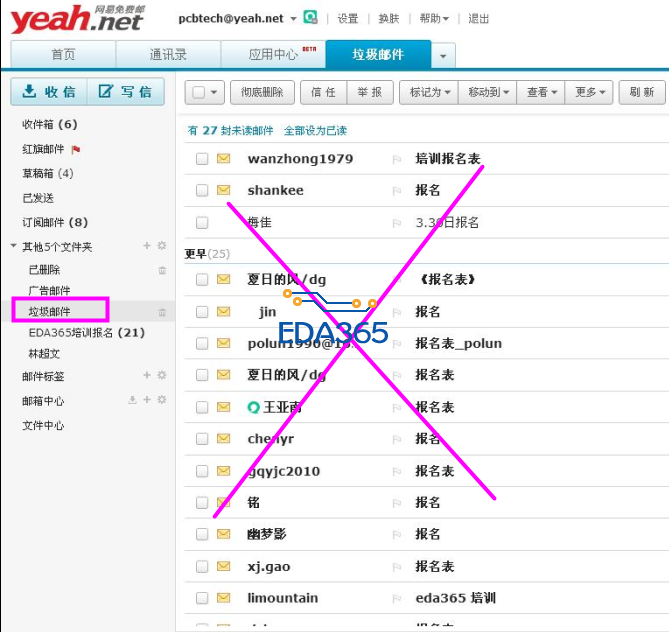Click the green chat icon next to account name
Image resolution: width=669 pixels, height=632 pixels.
coord(310,17)
